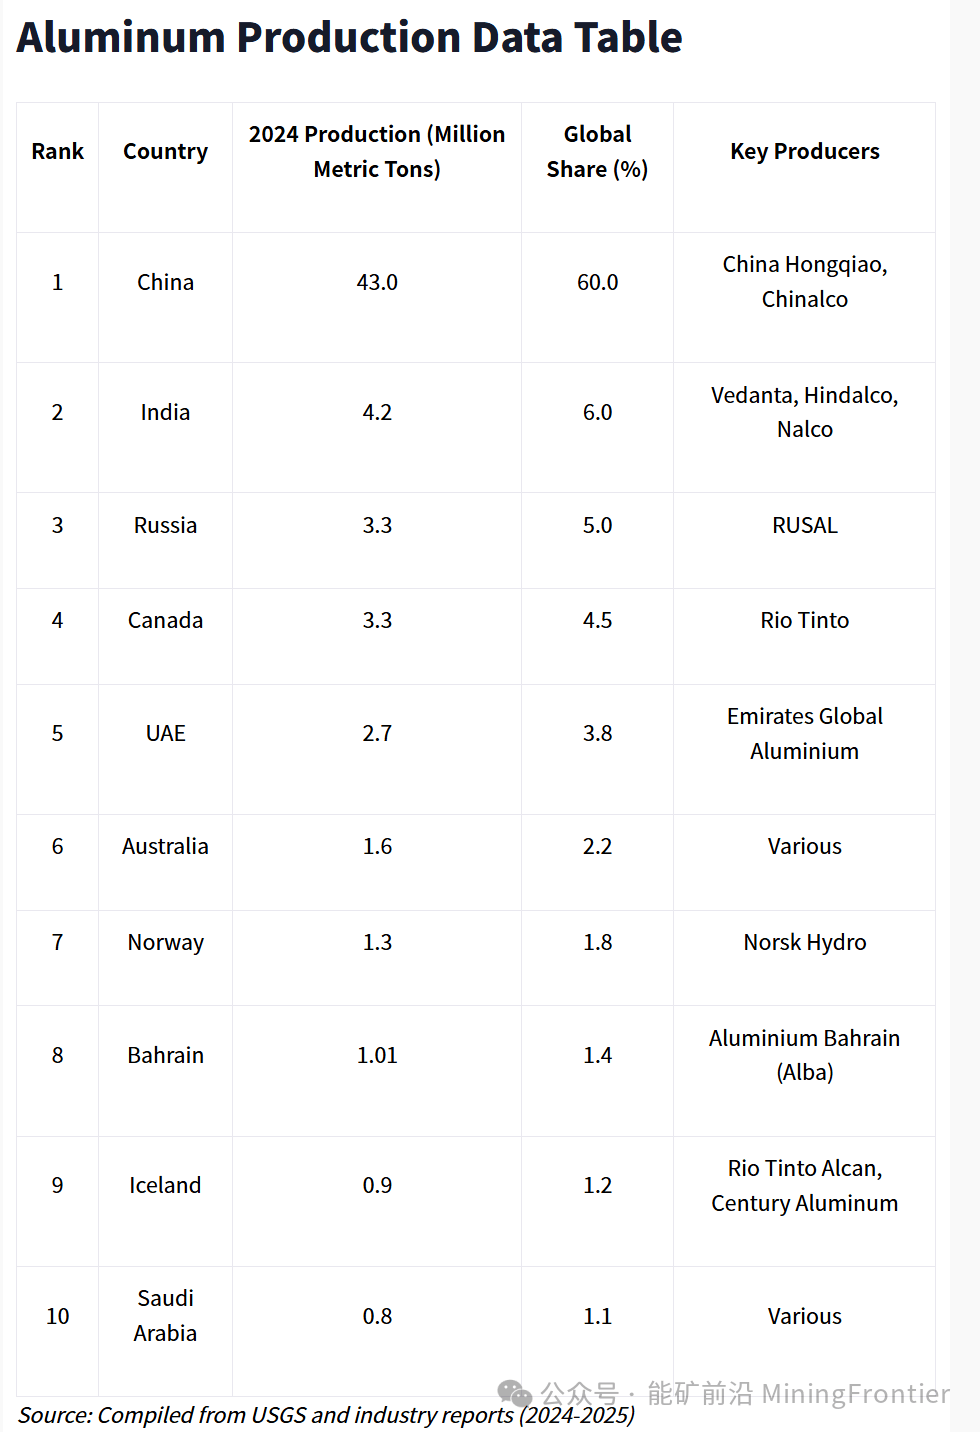This screenshot has height=1432, width=980.
Task: Click the Australia country cell
Action: tap(165, 847)
